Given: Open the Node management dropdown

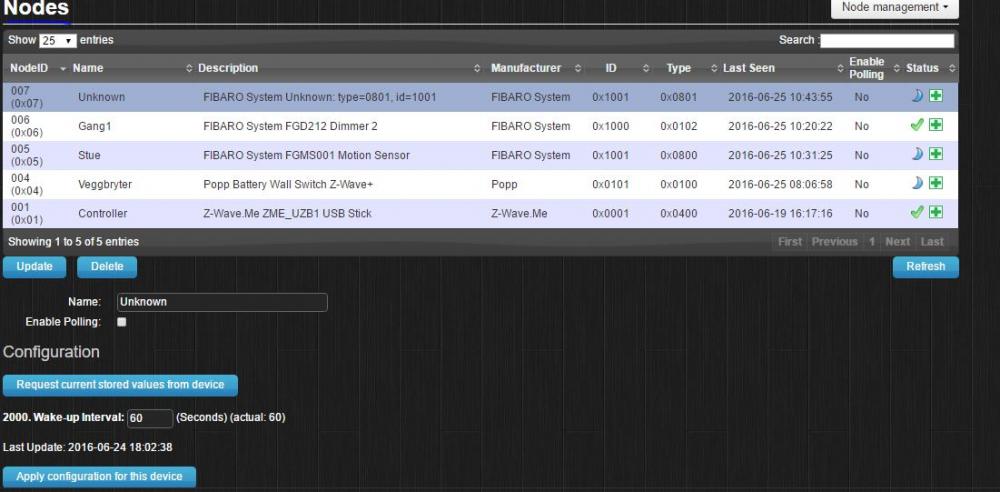Looking at the screenshot, I should pyautogui.click(x=894, y=8).
